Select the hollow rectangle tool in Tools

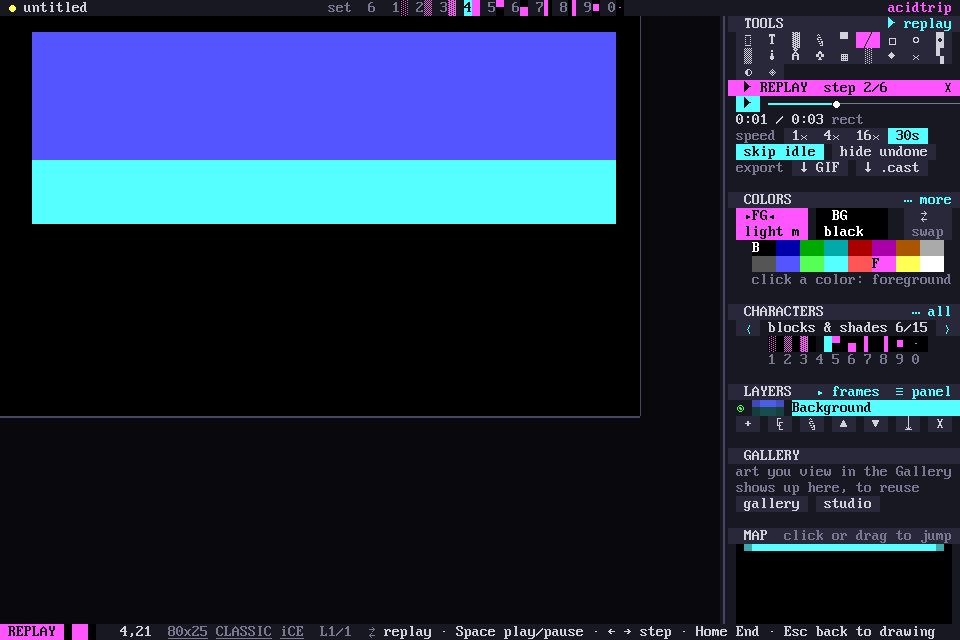(x=892, y=40)
